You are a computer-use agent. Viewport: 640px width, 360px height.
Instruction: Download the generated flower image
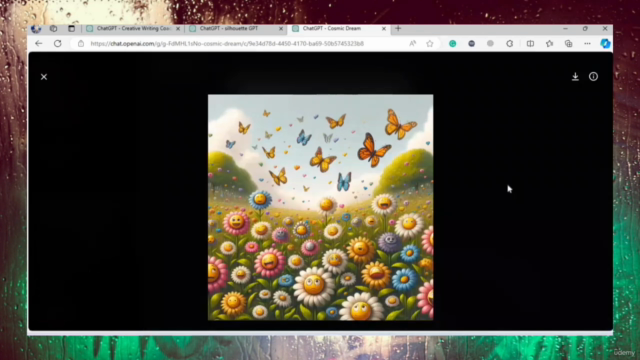click(575, 76)
